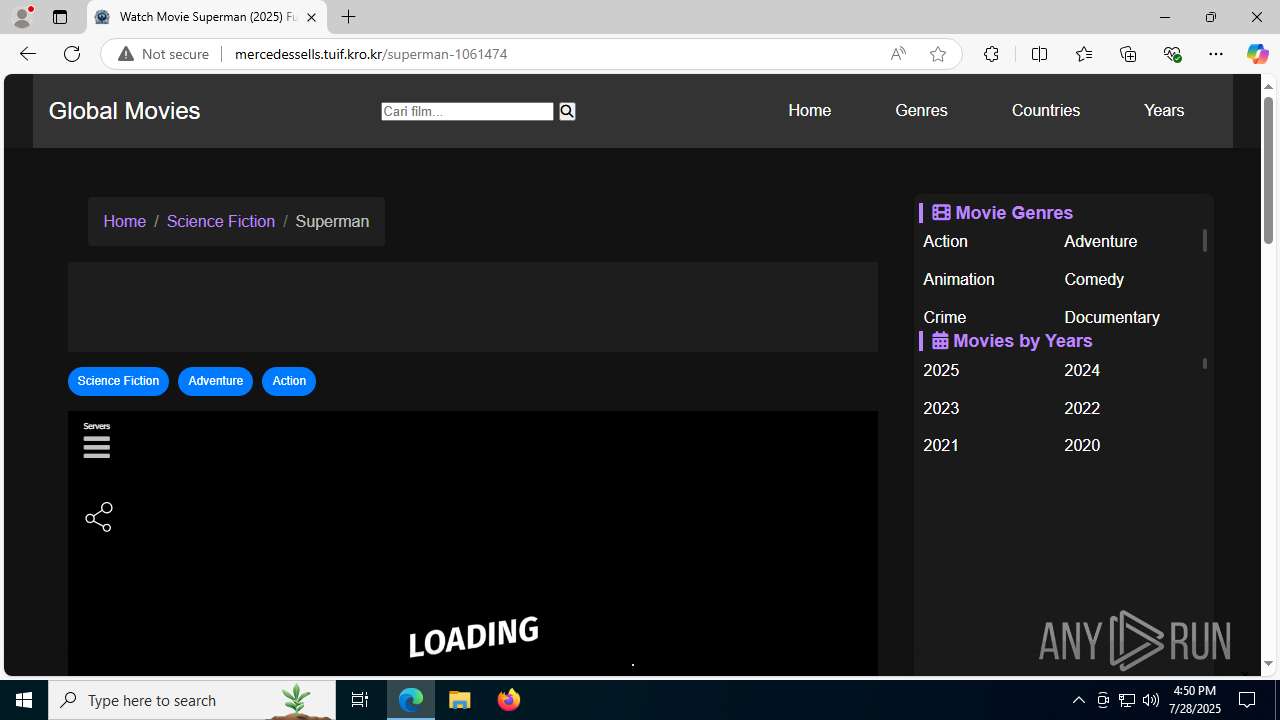Open Task View on taskbar
Screen dimensions: 1280x720
click(360, 700)
